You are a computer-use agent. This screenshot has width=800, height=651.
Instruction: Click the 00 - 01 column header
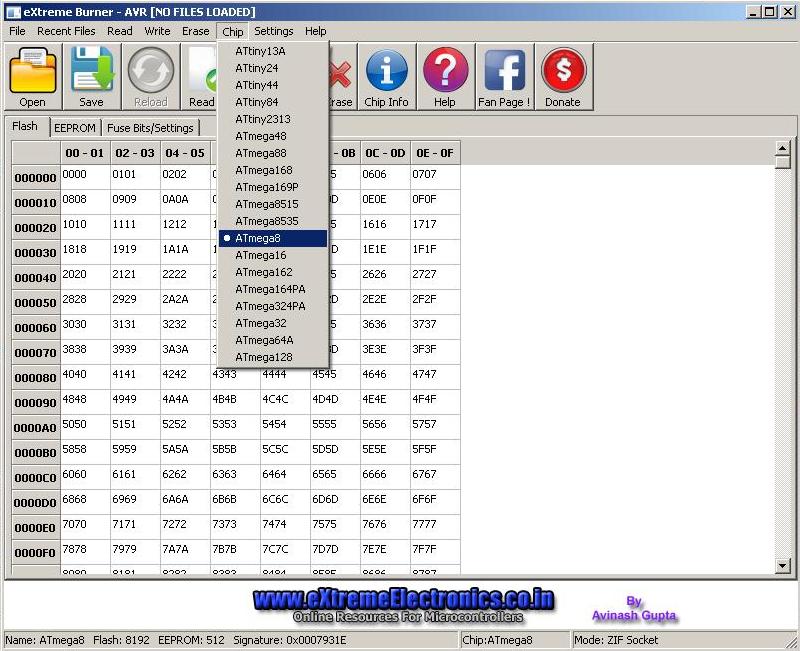pos(85,153)
